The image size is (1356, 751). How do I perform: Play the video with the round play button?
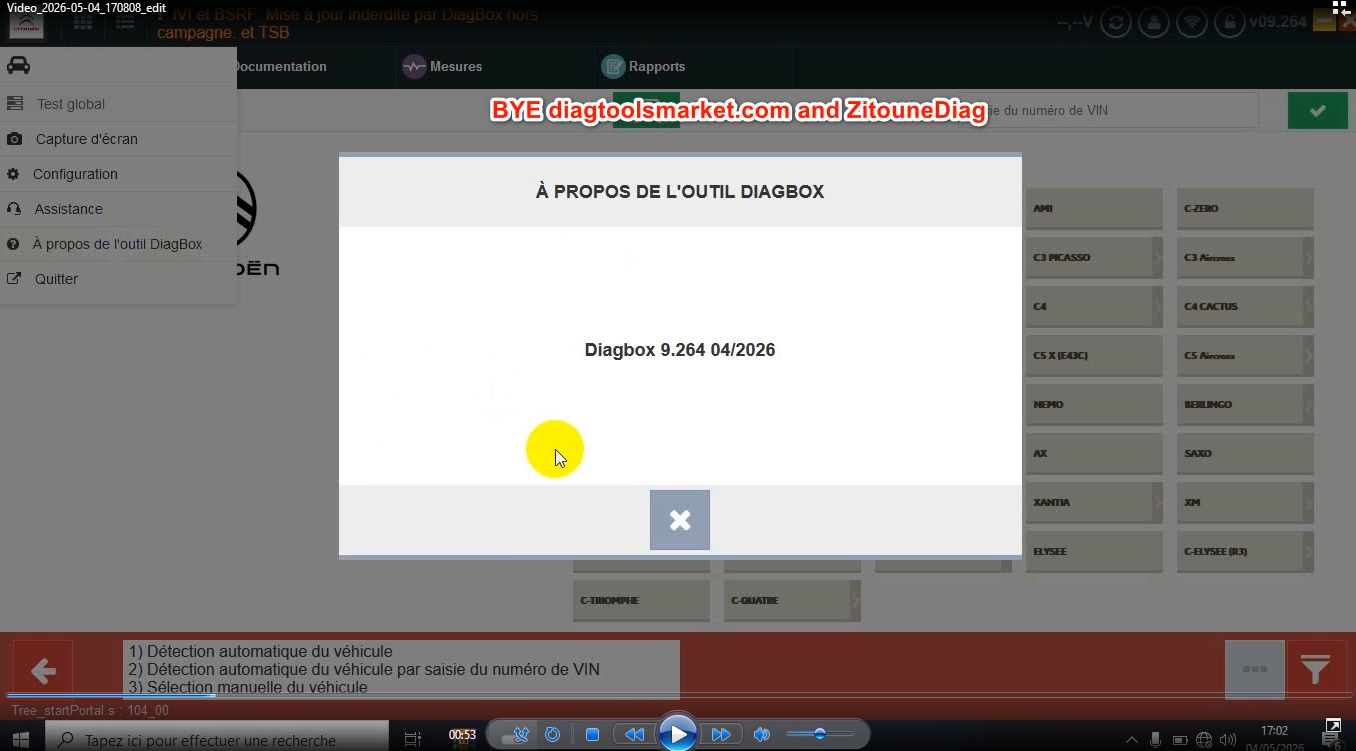[678, 735]
